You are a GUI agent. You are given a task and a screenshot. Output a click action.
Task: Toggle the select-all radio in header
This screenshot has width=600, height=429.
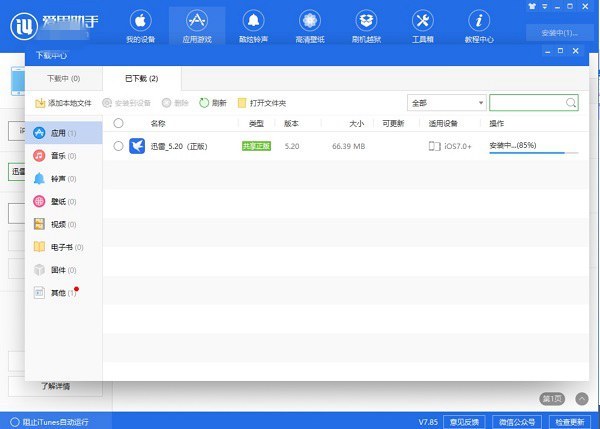(119, 123)
